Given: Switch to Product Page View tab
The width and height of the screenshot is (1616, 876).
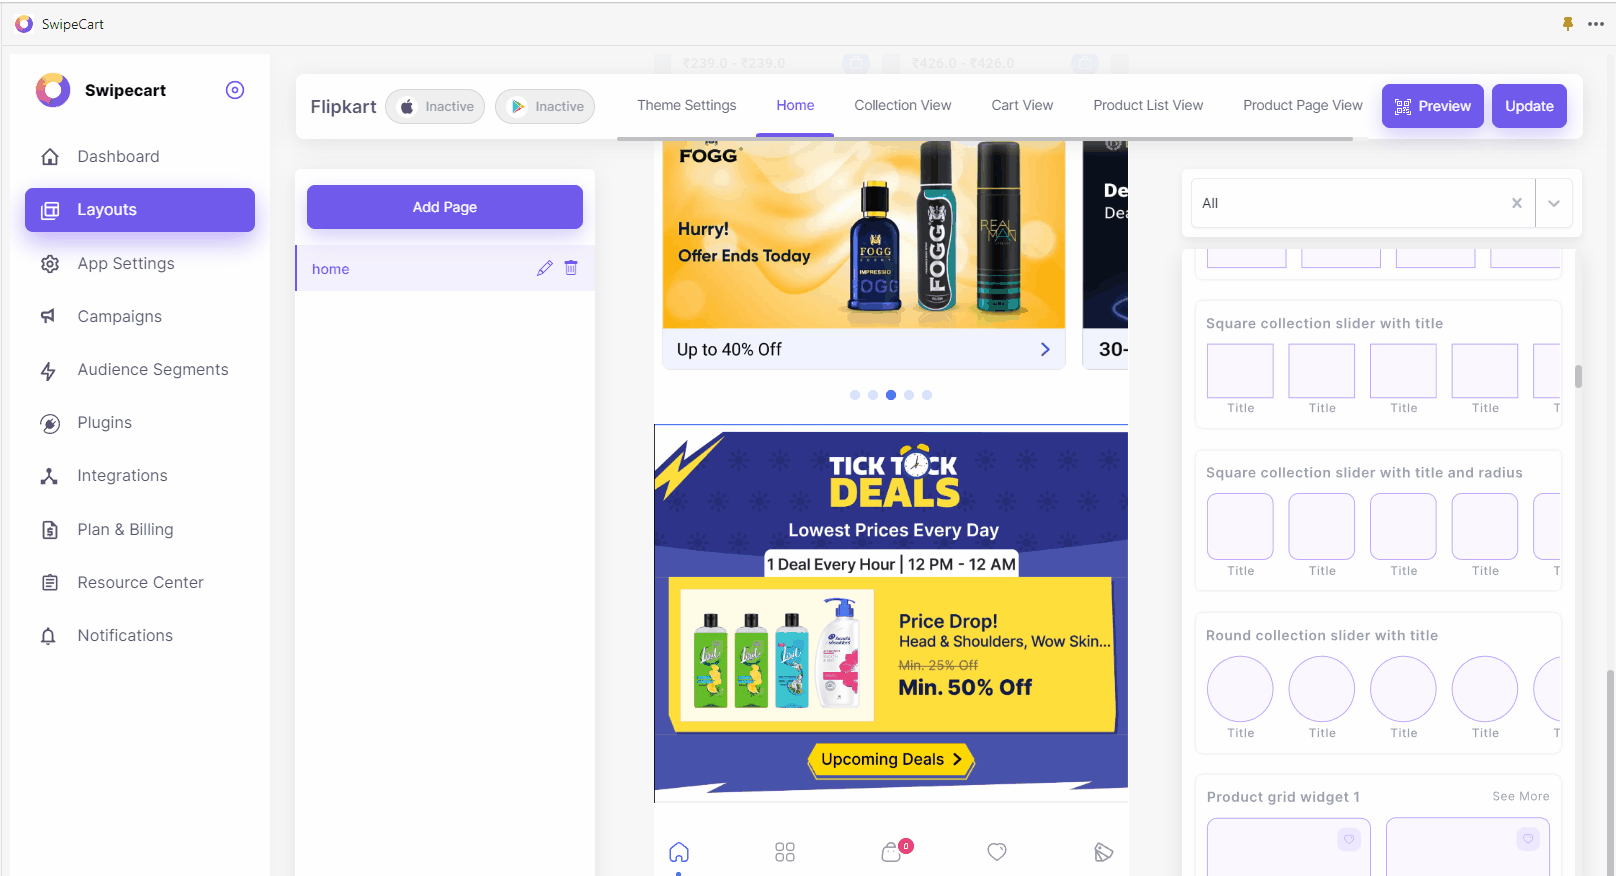Looking at the screenshot, I should pyautogui.click(x=1302, y=106).
